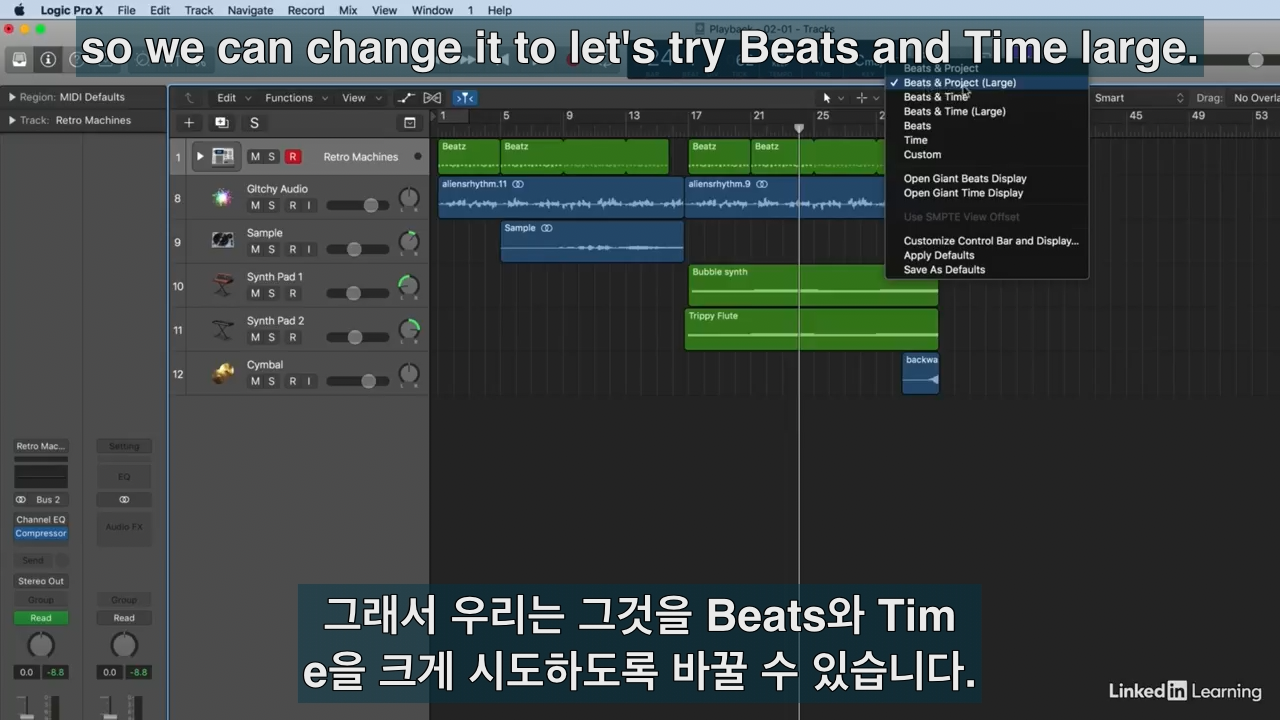
Task: Click the Compressor plug-in slot
Action: (41, 534)
